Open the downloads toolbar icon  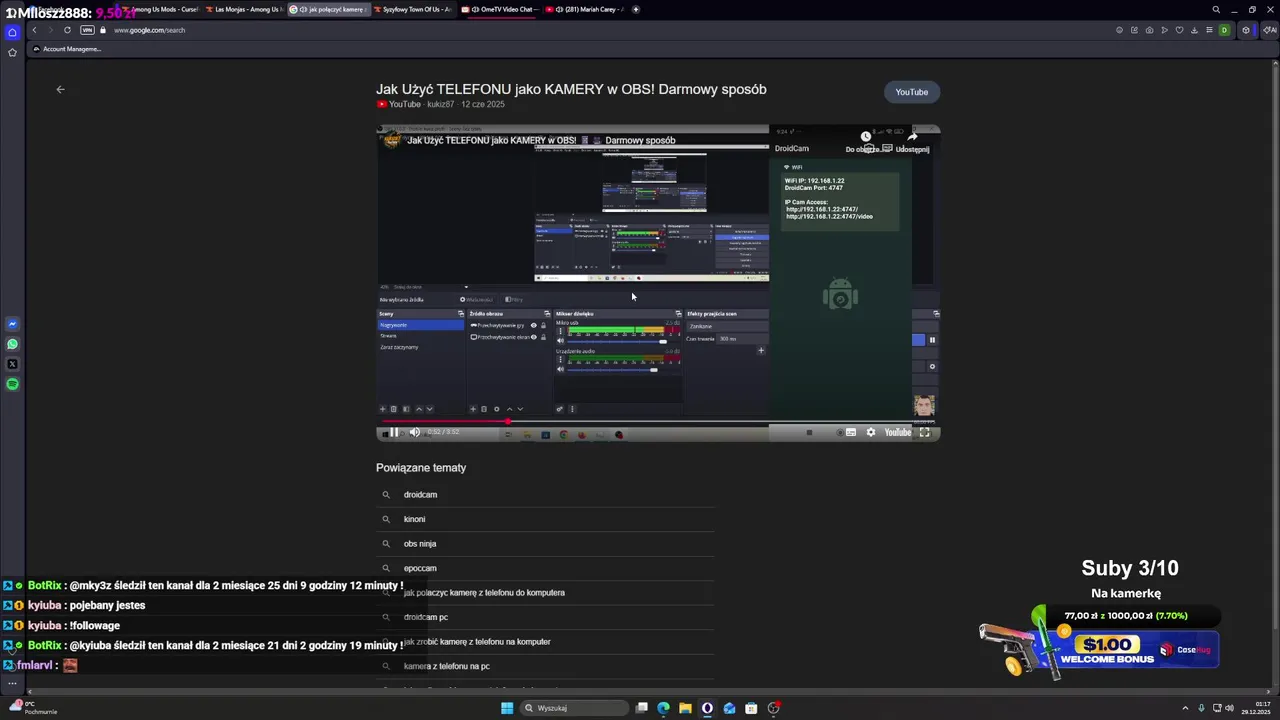pos(1194,30)
